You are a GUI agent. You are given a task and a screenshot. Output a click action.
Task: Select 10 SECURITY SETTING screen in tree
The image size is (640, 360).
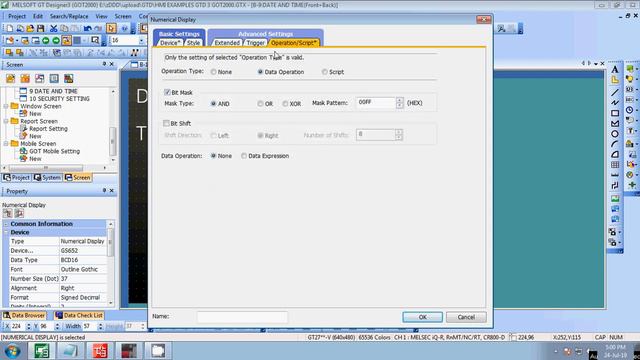tap(59, 99)
